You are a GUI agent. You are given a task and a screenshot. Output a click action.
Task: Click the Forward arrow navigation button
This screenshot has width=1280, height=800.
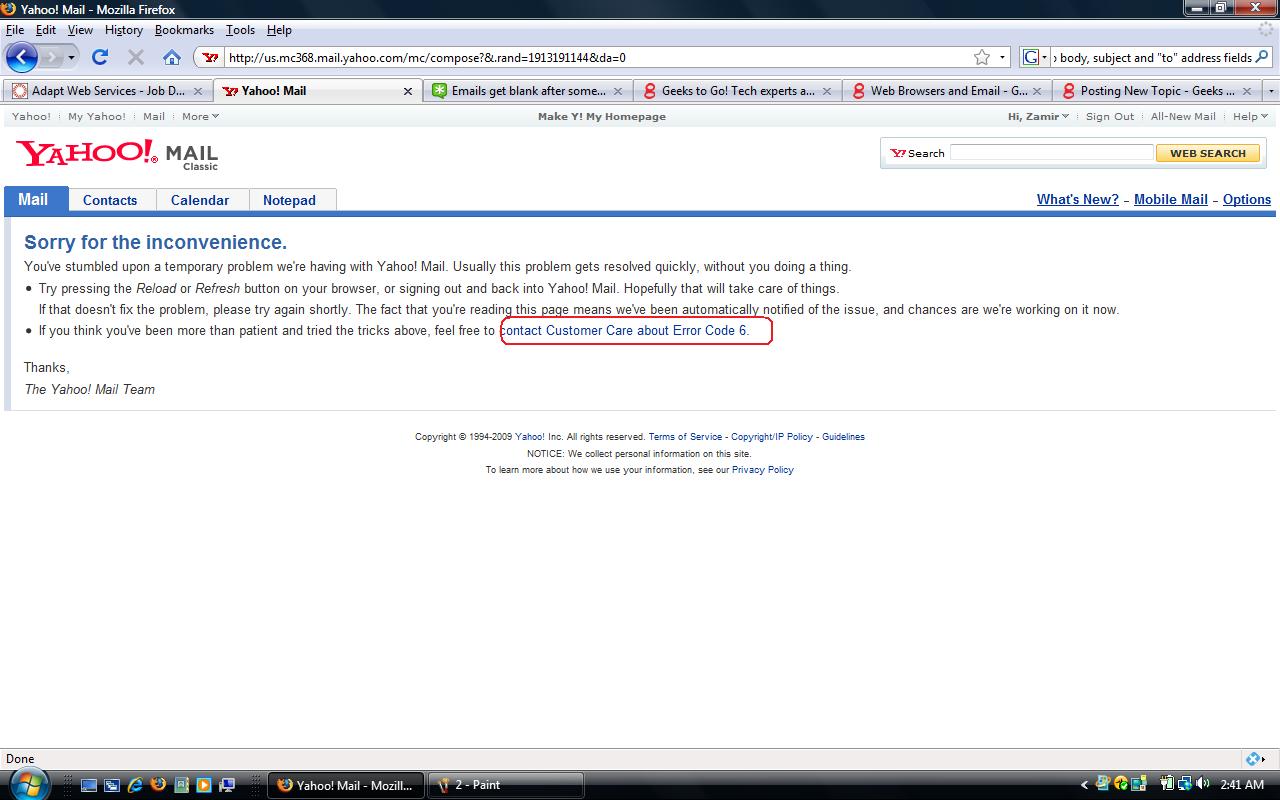point(52,57)
